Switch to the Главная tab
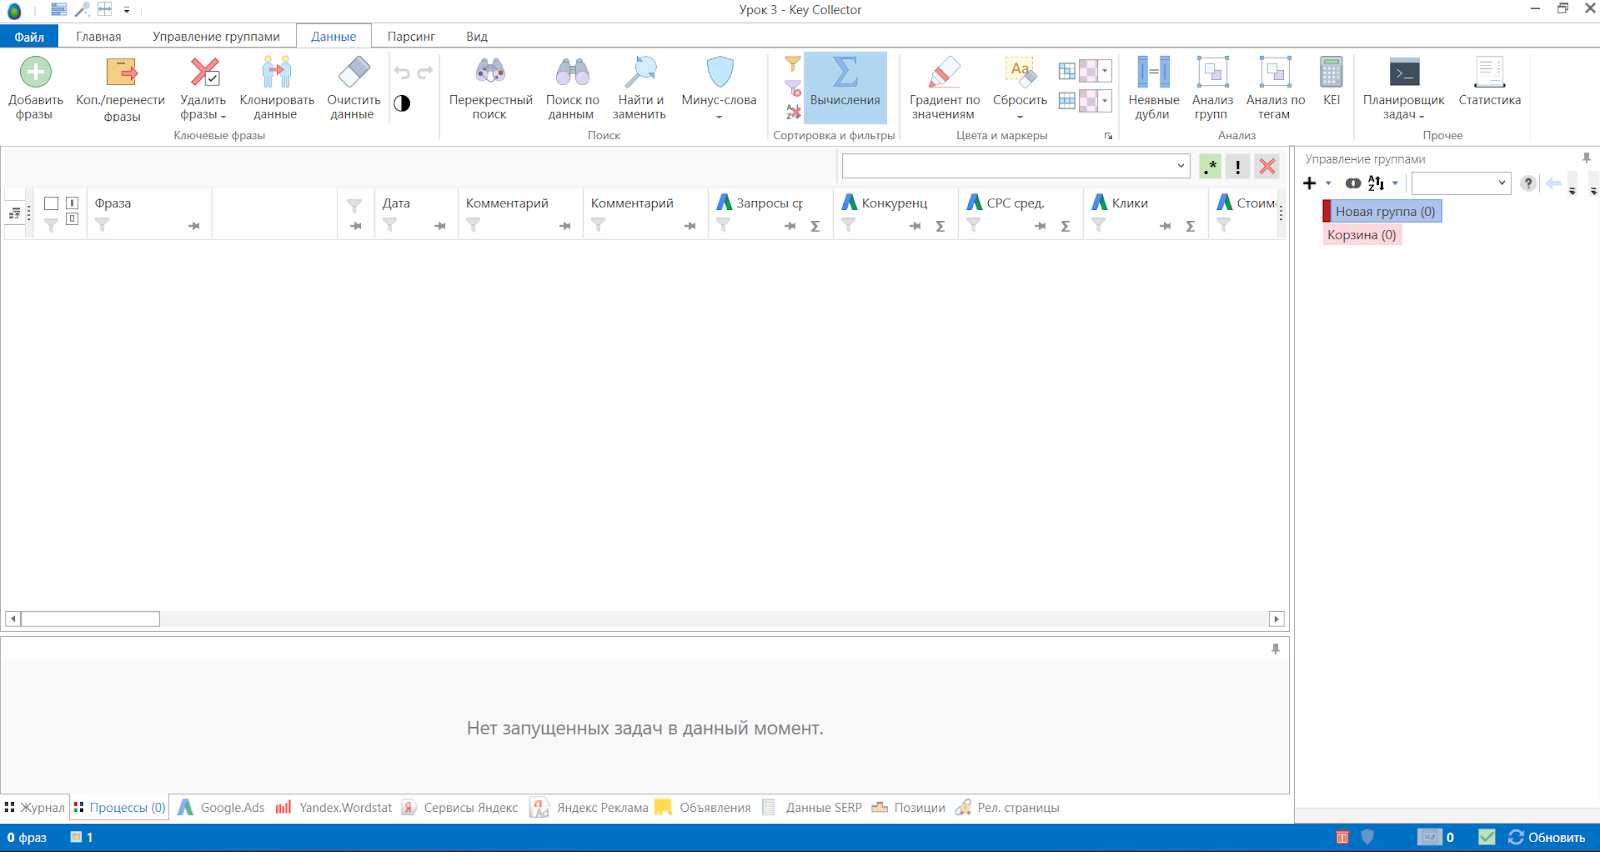Image resolution: width=1600 pixels, height=852 pixels. coord(99,37)
